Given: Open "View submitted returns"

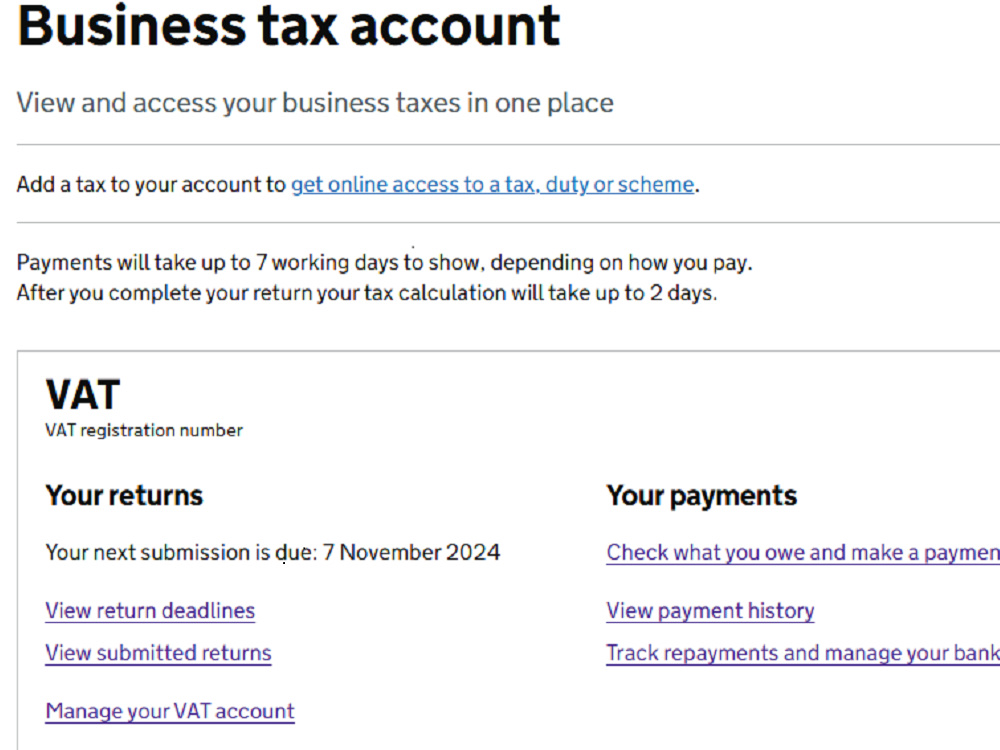Looking at the screenshot, I should pyautogui.click(x=157, y=652).
